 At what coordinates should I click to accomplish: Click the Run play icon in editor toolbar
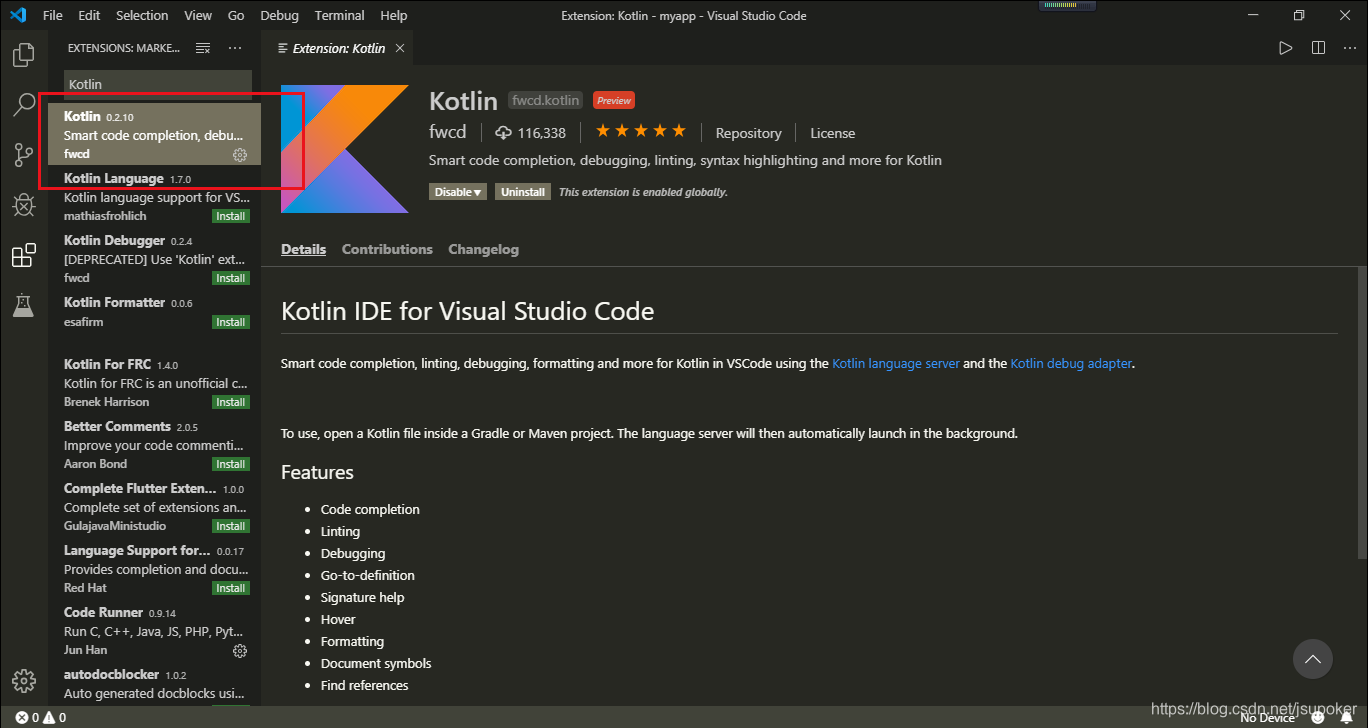[x=1286, y=48]
